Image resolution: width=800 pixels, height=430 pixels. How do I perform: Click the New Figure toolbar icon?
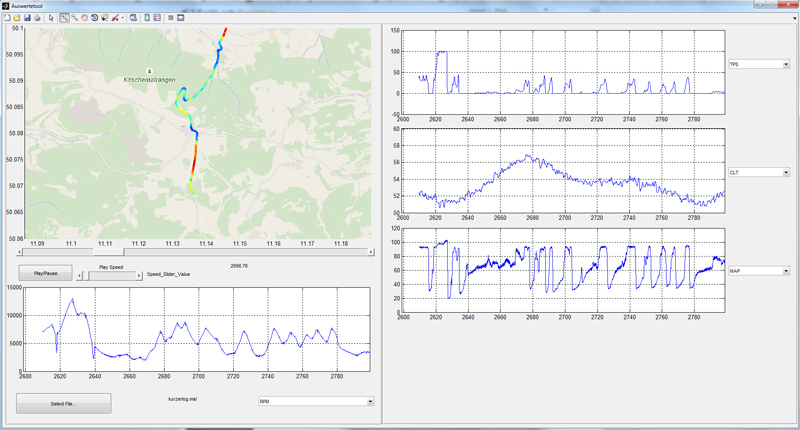pos(6,18)
